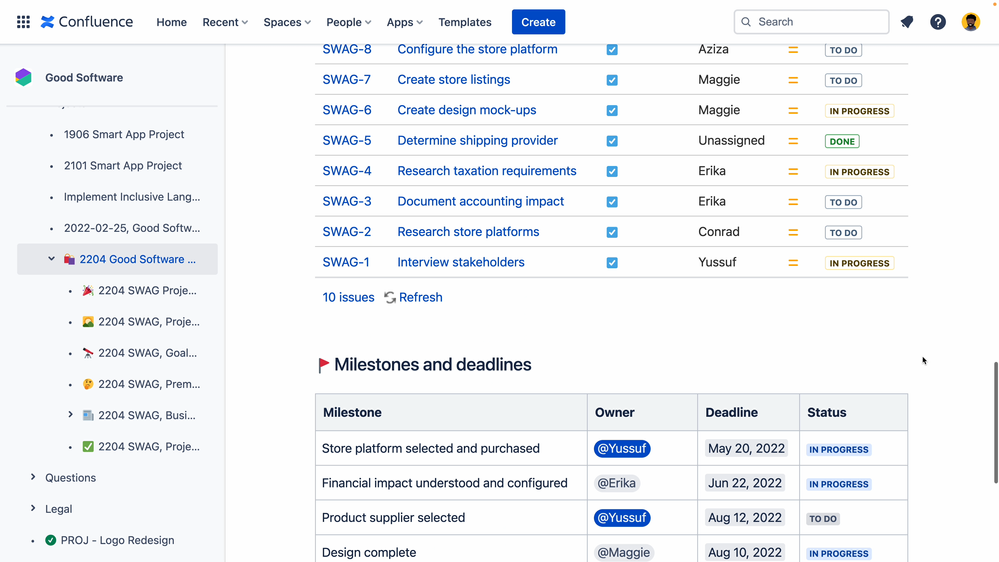Click the priority icon in the SWAG-1 row
This screenshot has height=562, width=999.
(793, 263)
